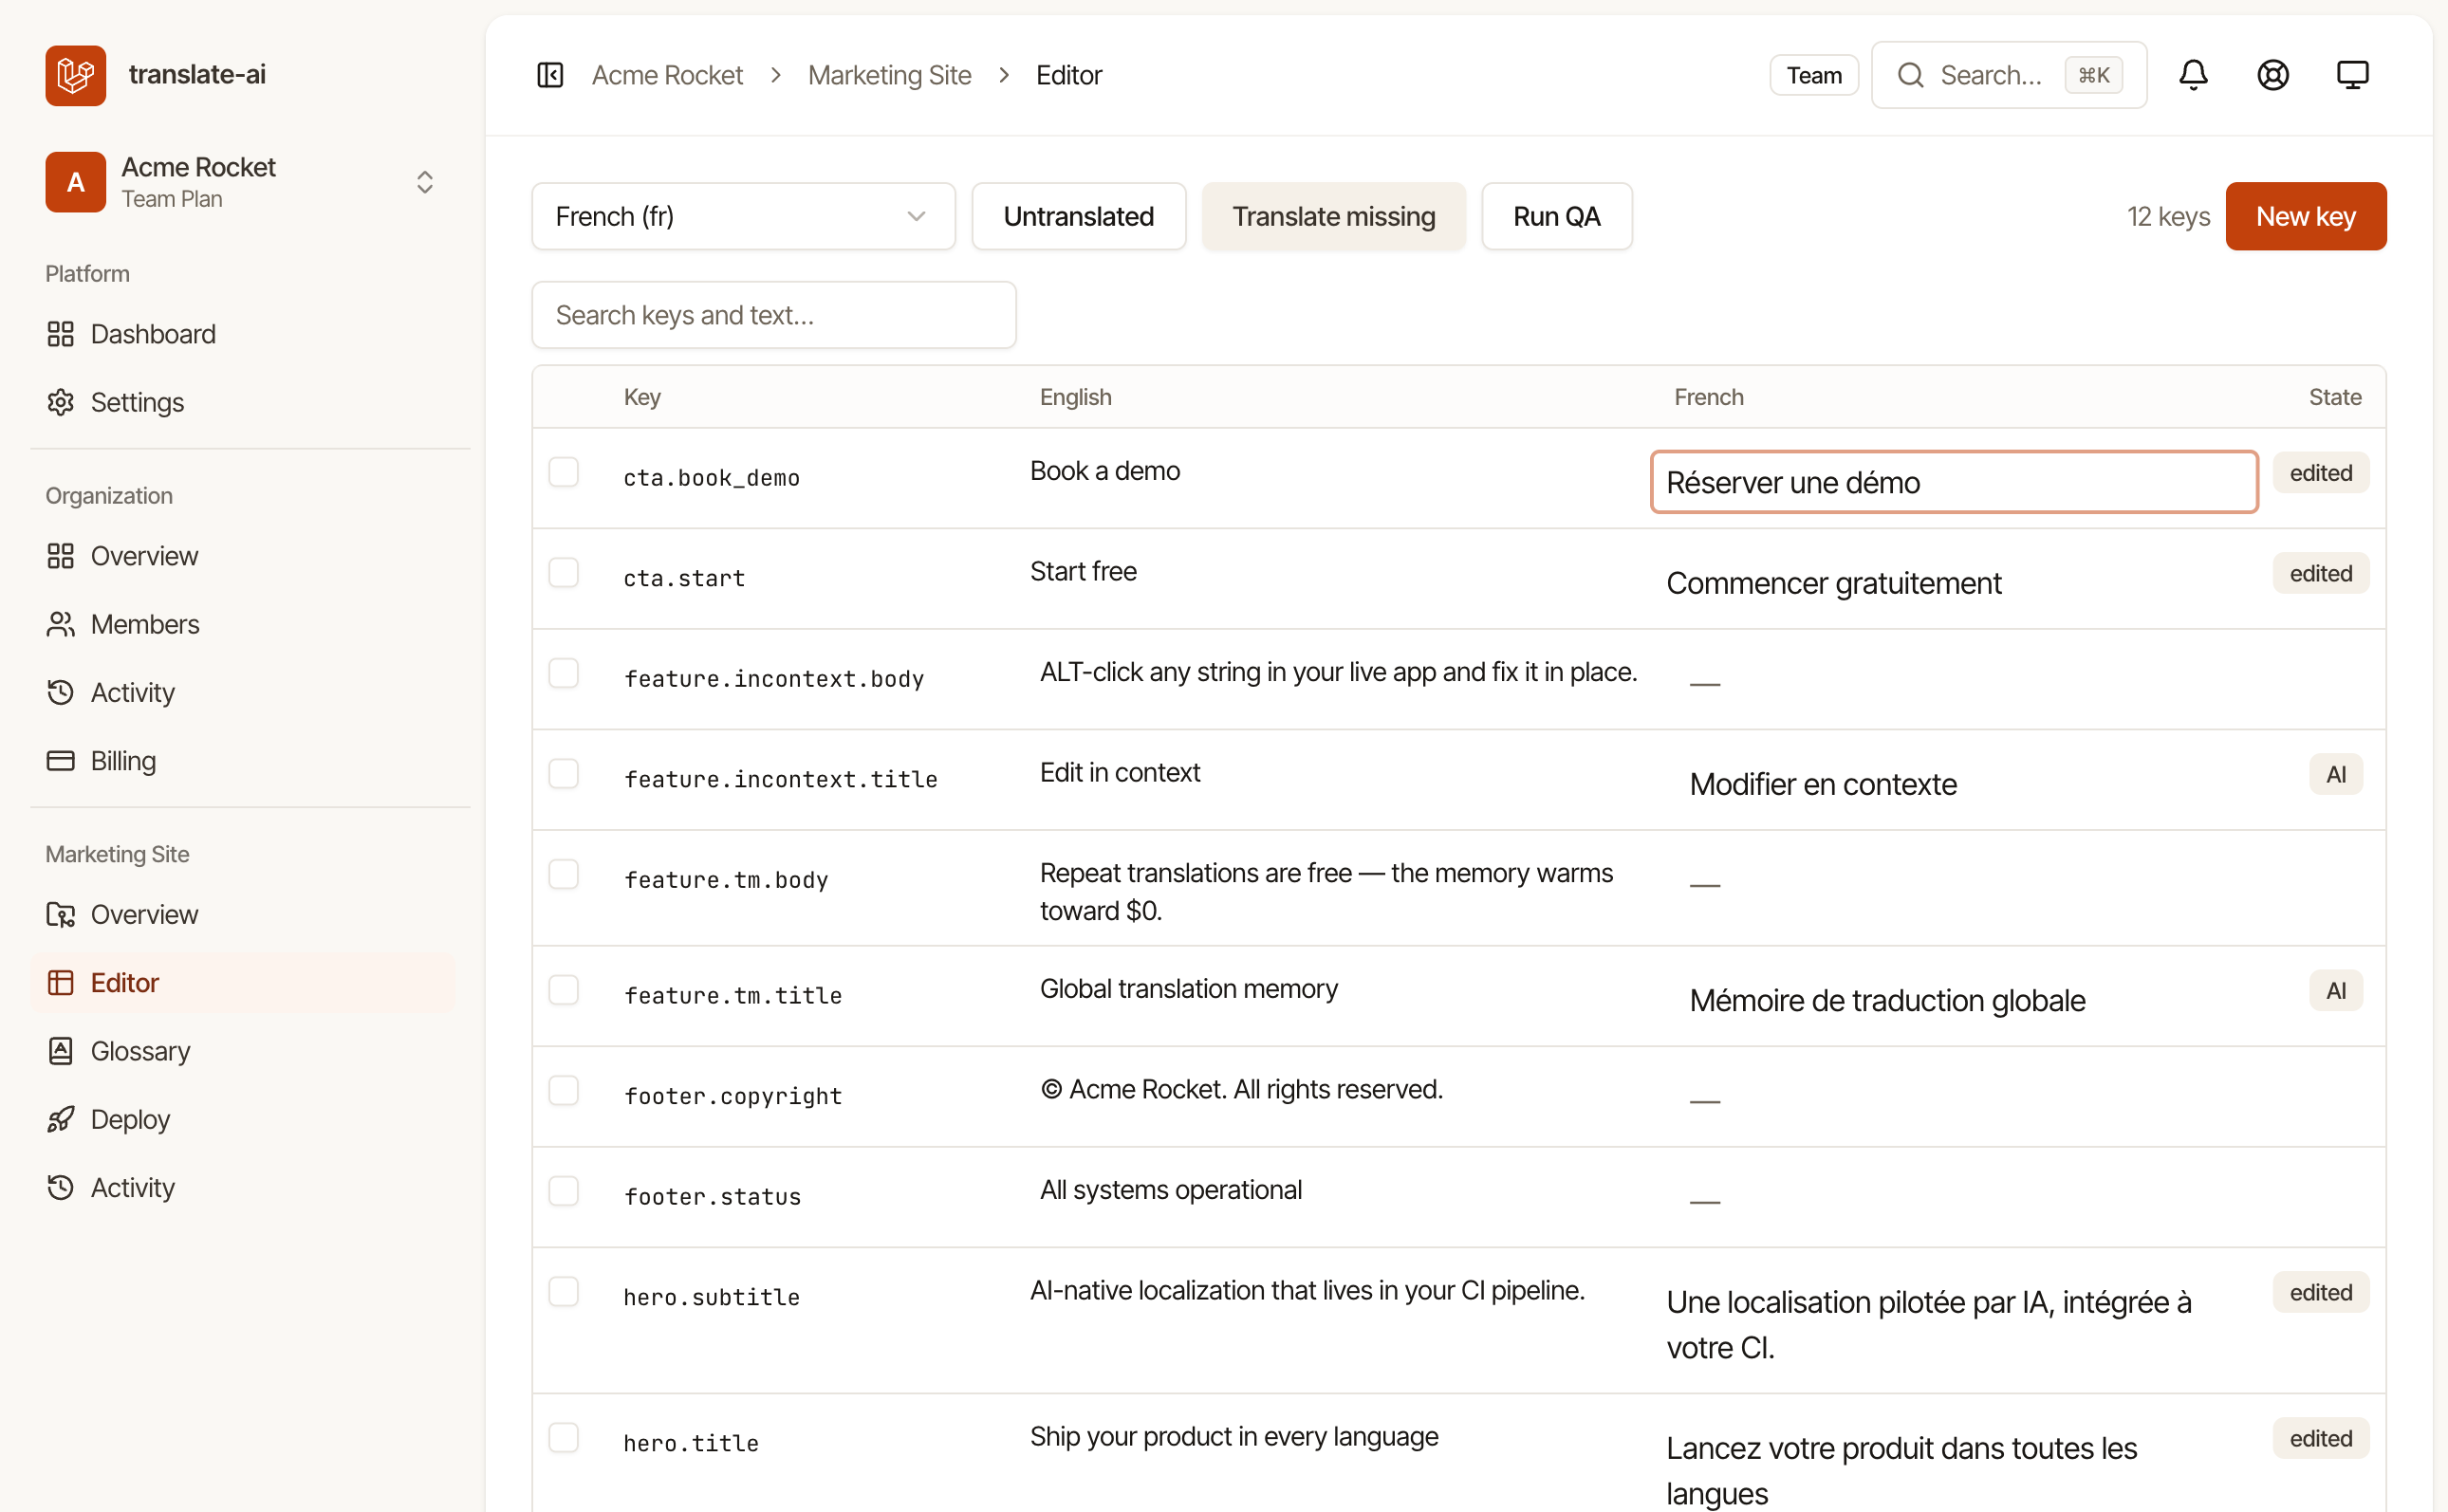Select the feature.incontext.title row checkbox
The height and width of the screenshot is (1512, 2448).
pyautogui.click(x=564, y=774)
